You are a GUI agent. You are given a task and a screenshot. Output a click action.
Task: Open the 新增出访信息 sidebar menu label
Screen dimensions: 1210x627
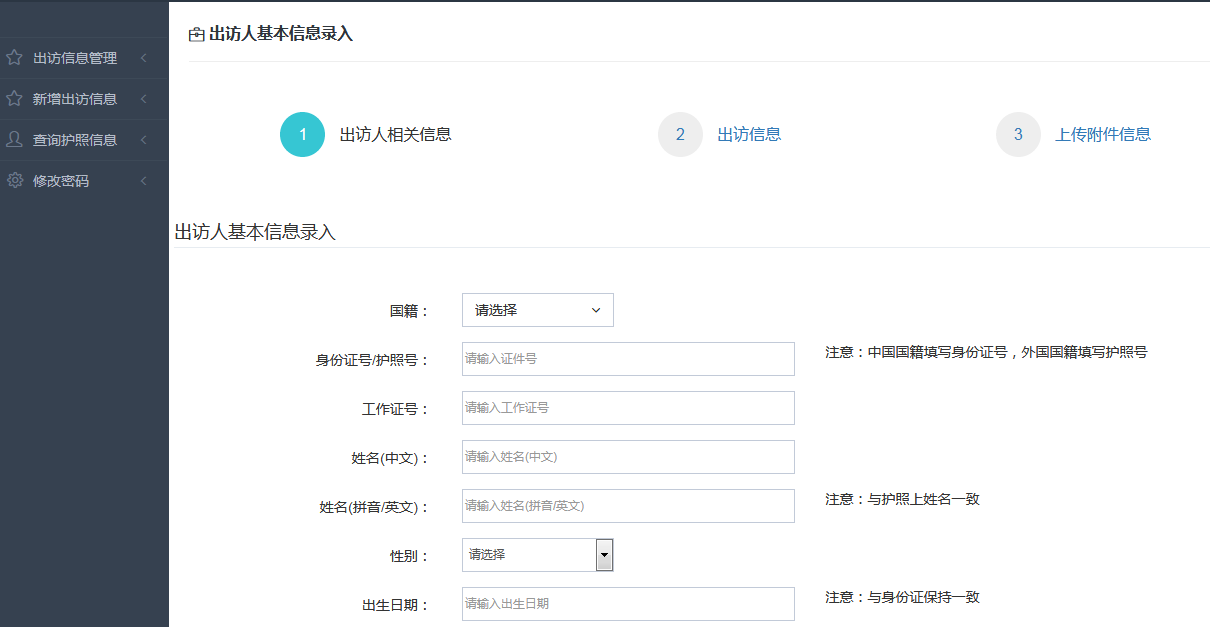pos(75,99)
